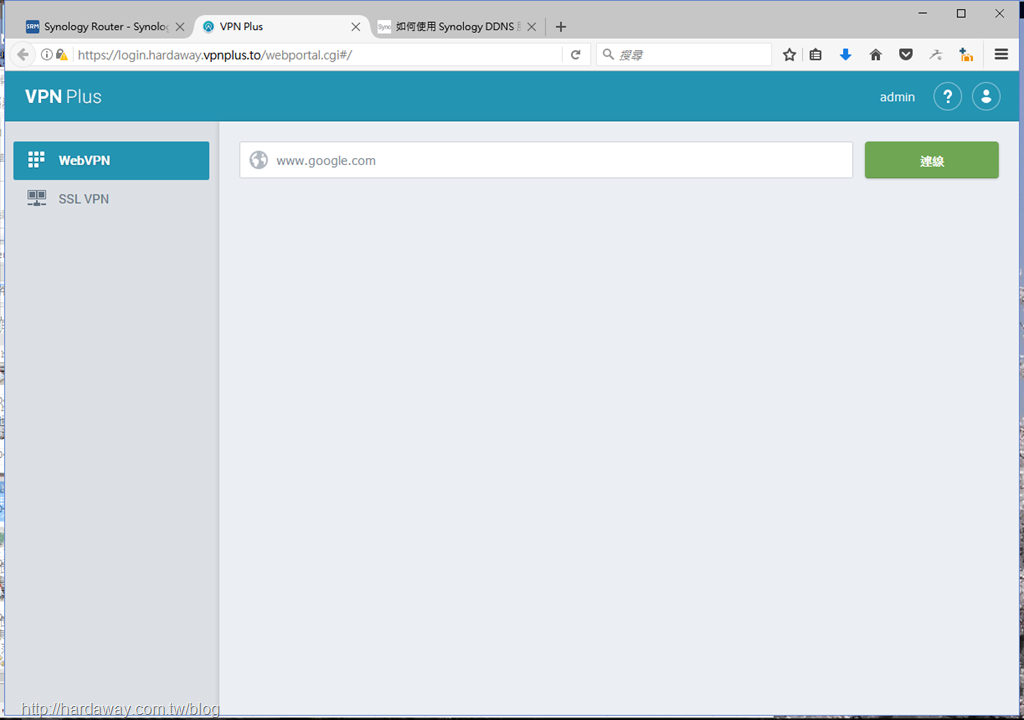The width and height of the screenshot is (1024, 720).
Task: Focus the browser 搜尋 search box
Action: coord(684,55)
